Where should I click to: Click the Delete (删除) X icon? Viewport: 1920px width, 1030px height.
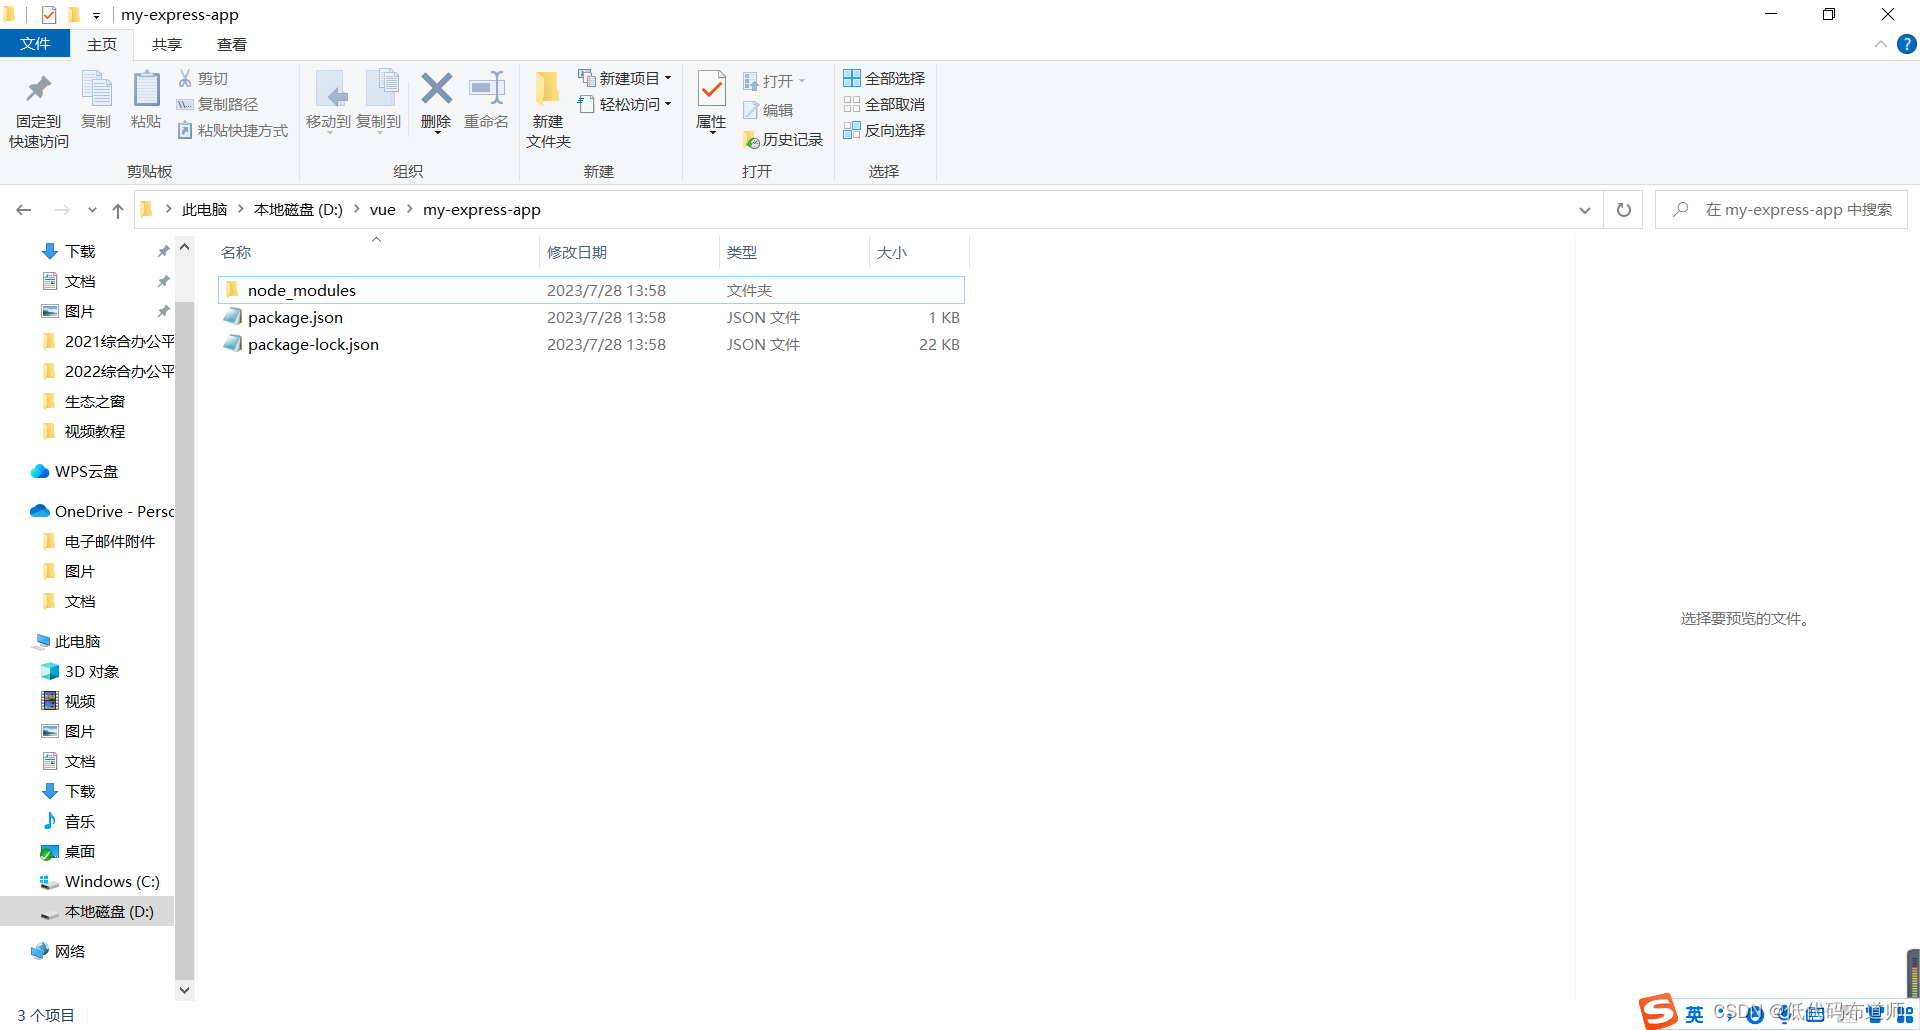[x=436, y=88]
